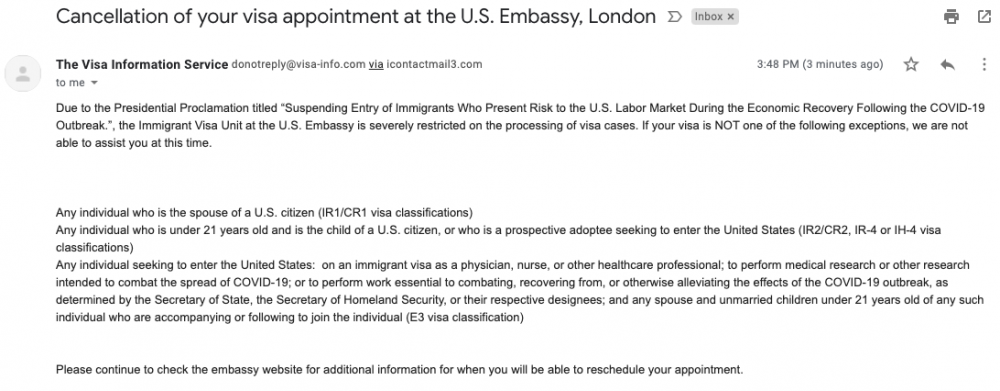Screen dimensions: 1000x391
Task: Click donotreply@visa-info.com address
Action: tap(298, 64)
